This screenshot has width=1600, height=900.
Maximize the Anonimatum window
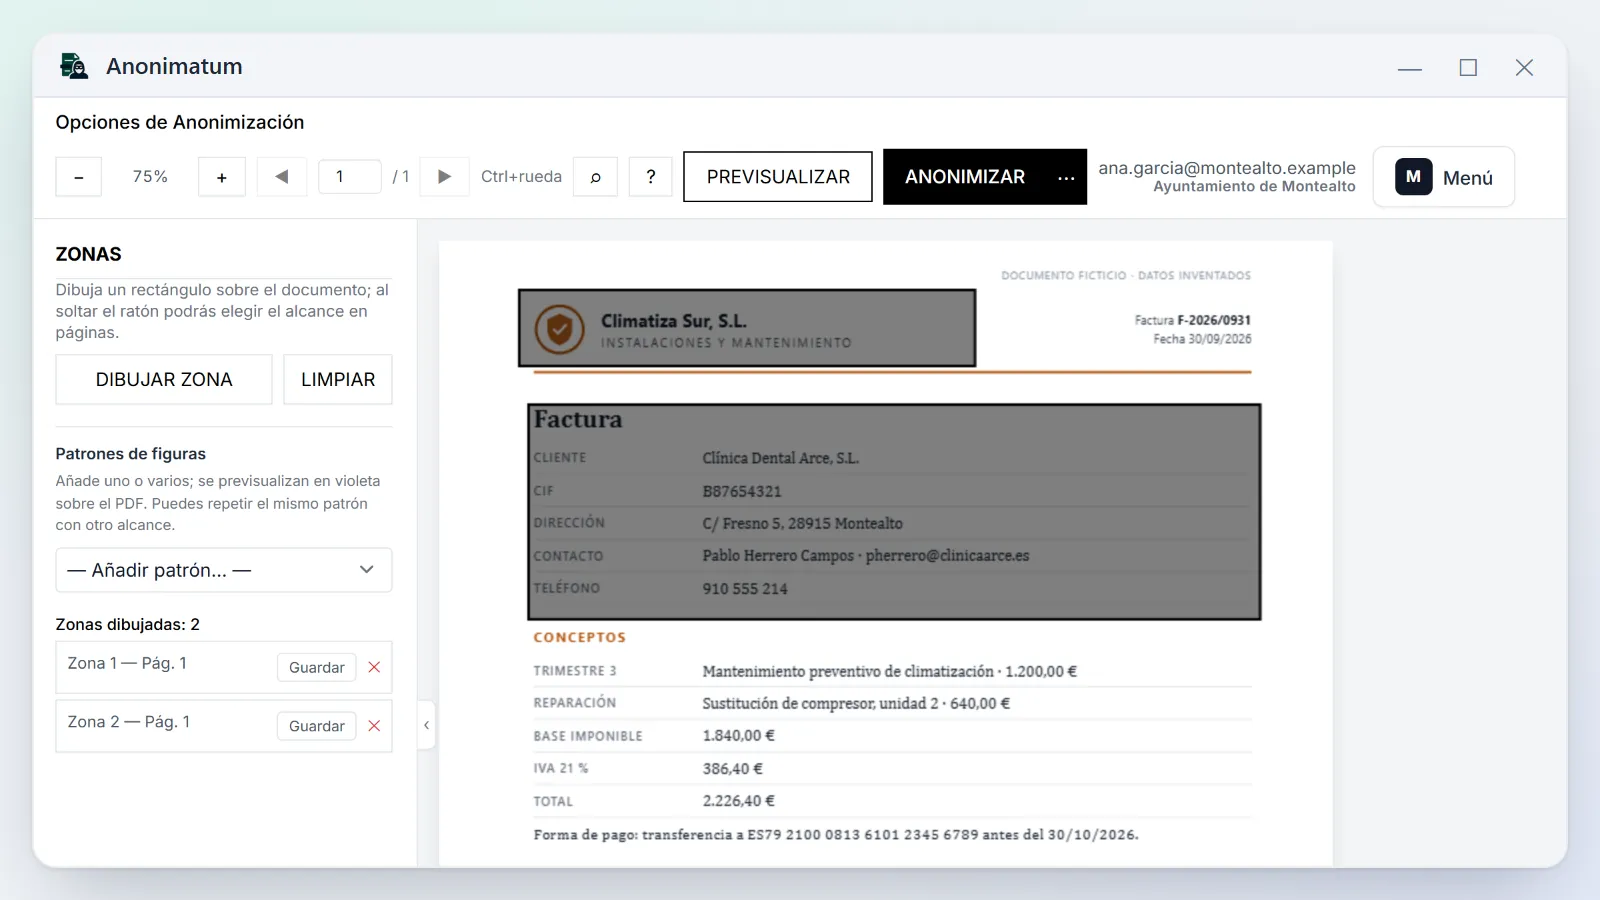pyautogui.click(x=1468, y=68)
